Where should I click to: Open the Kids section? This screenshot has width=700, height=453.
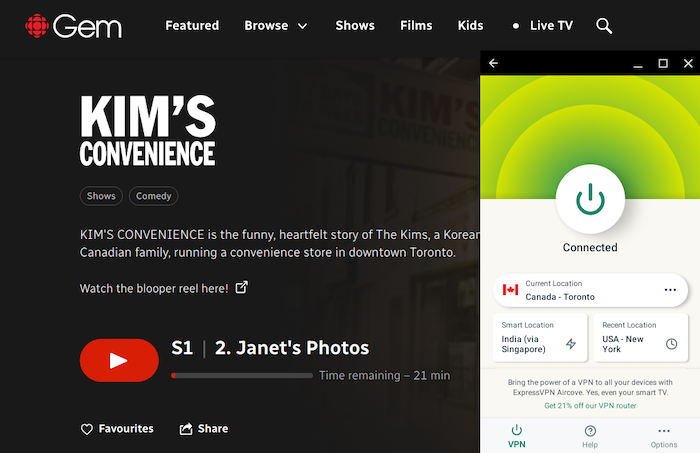pos(470,25)
